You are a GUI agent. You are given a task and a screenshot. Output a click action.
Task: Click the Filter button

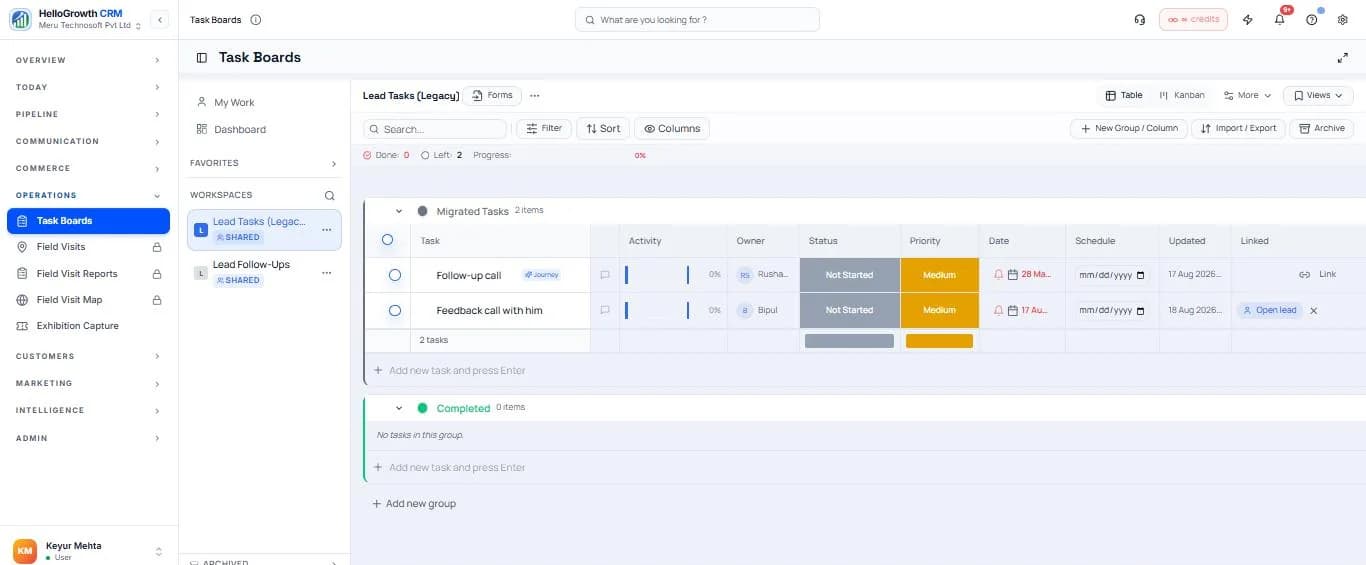pos(544,128)
